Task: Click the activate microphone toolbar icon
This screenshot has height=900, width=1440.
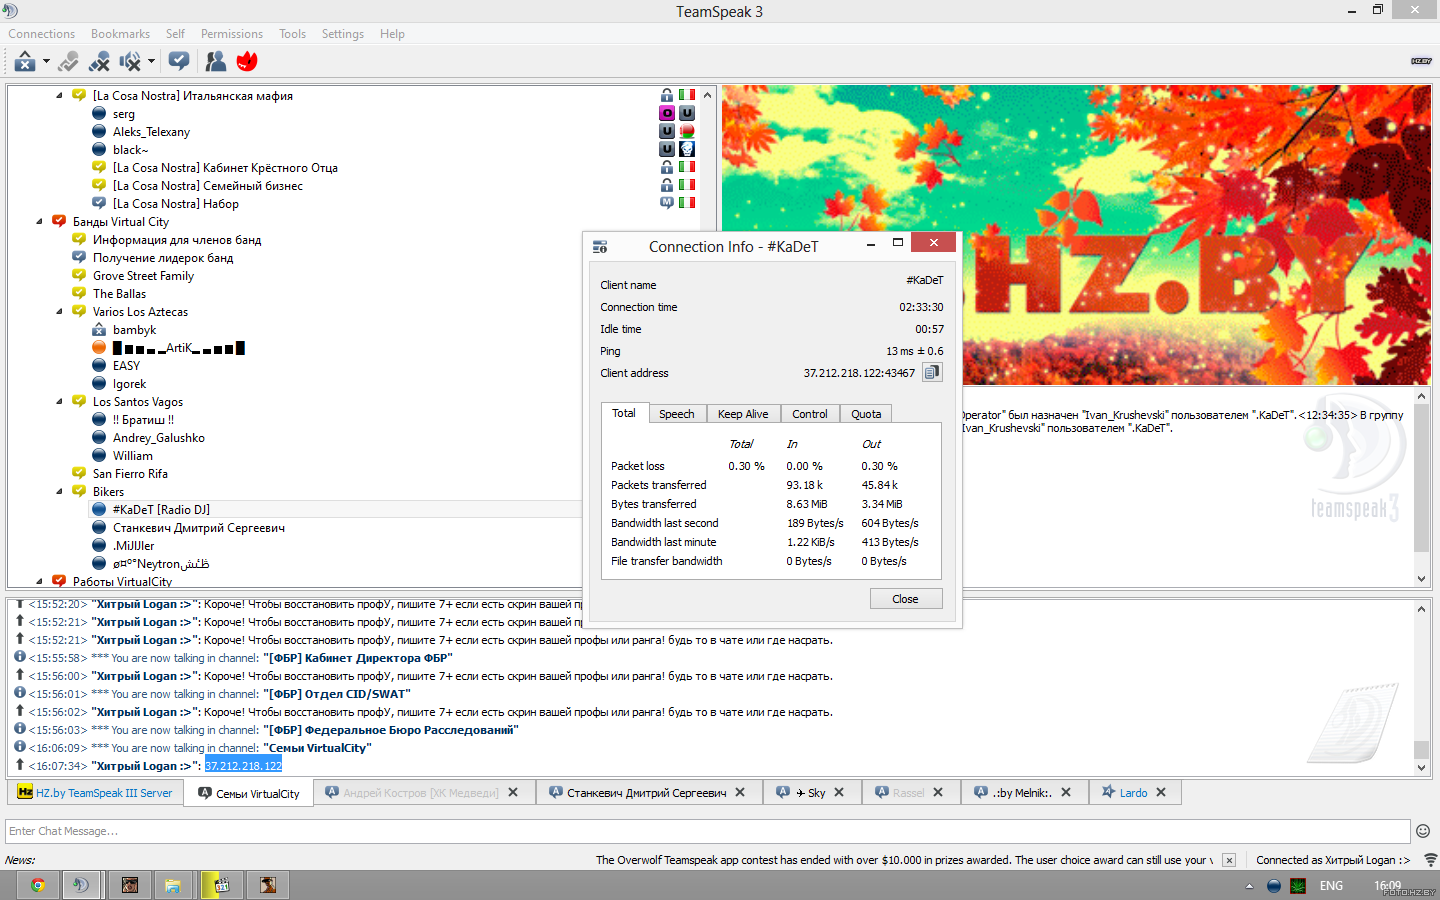Action: pos(68,62)
